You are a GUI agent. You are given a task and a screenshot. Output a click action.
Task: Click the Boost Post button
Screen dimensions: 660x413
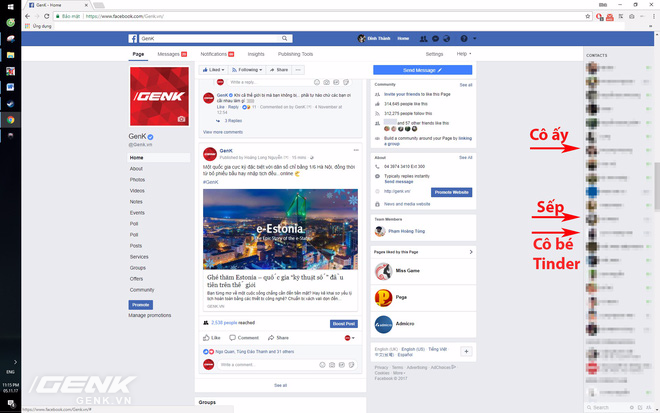(344, 324)
